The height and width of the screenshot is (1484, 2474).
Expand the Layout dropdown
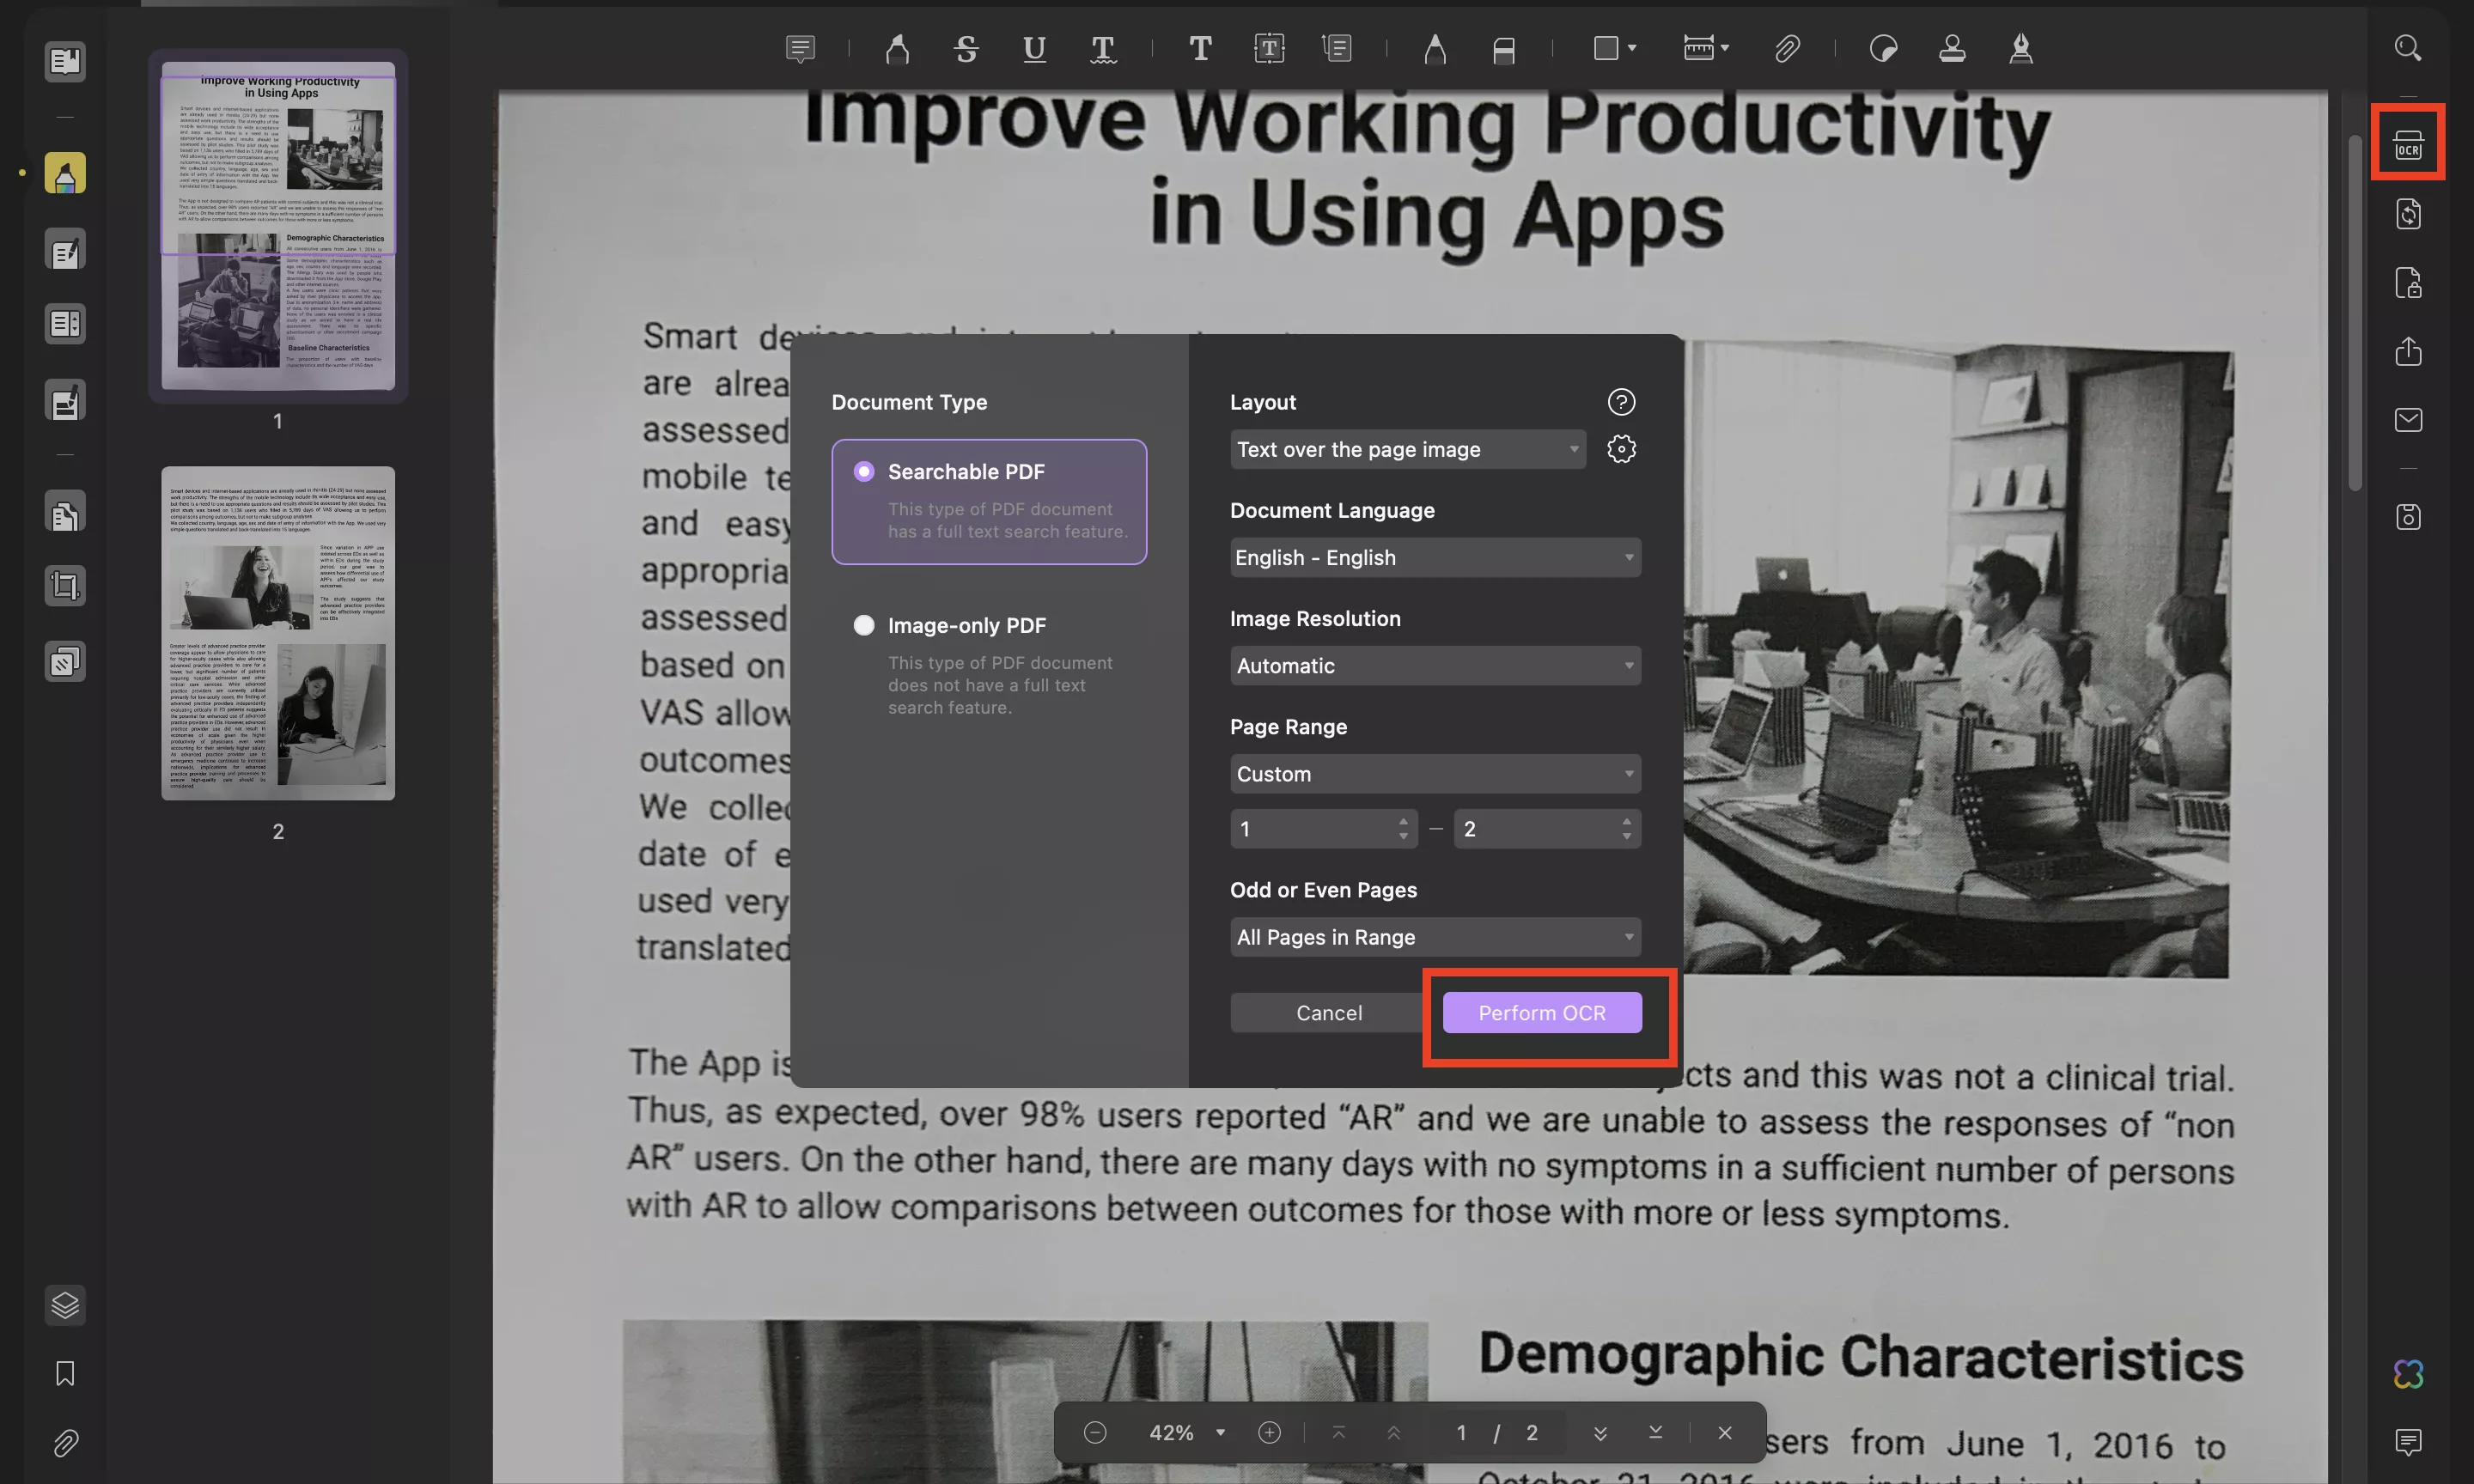1407,449
